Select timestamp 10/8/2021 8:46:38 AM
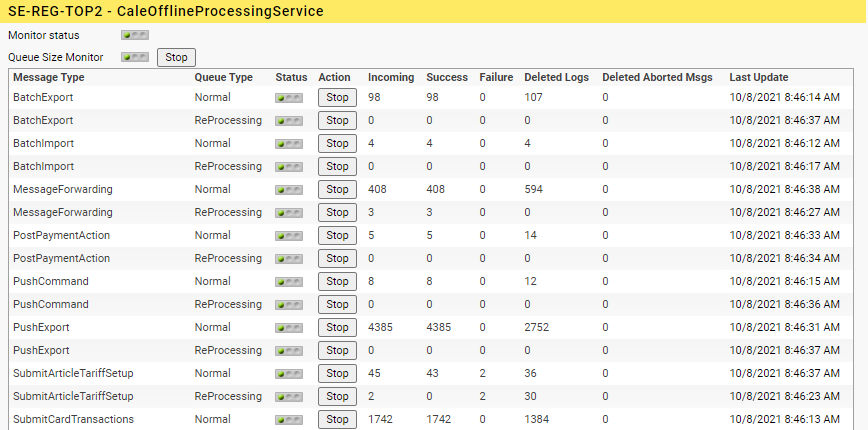This screenshot has width=868, height=430. click(785, 189)
